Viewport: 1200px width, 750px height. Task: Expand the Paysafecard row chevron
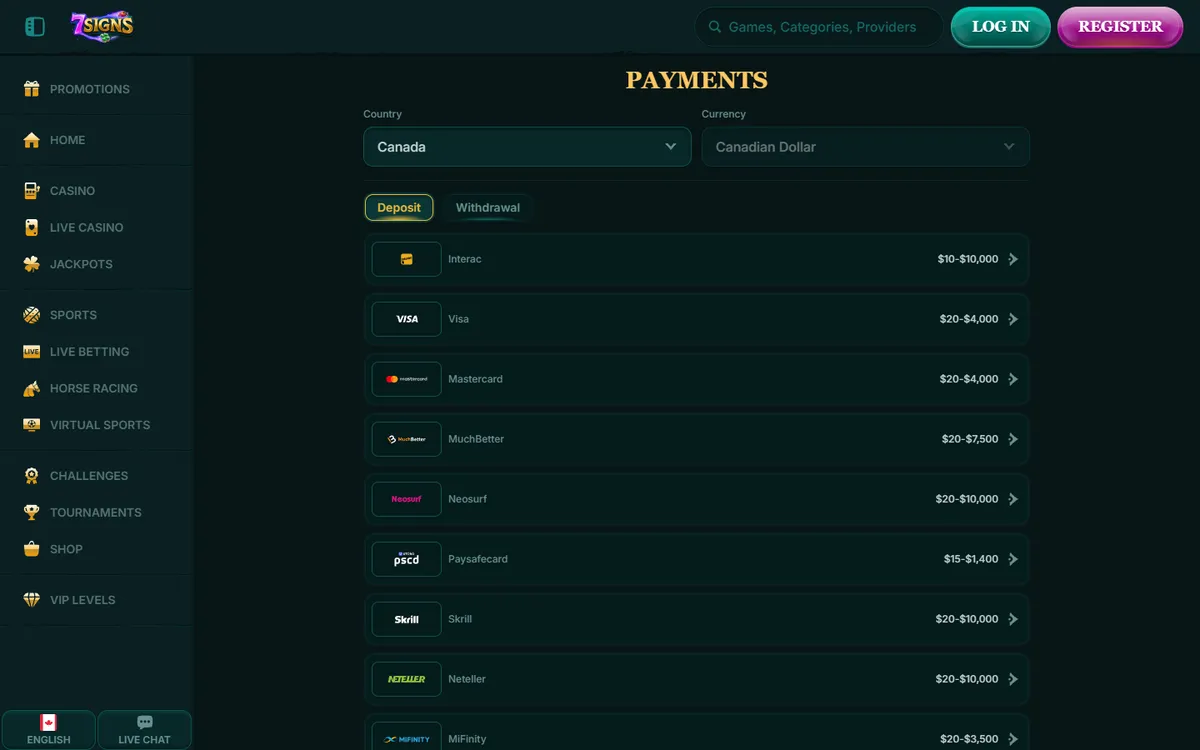click(1013, 559)
